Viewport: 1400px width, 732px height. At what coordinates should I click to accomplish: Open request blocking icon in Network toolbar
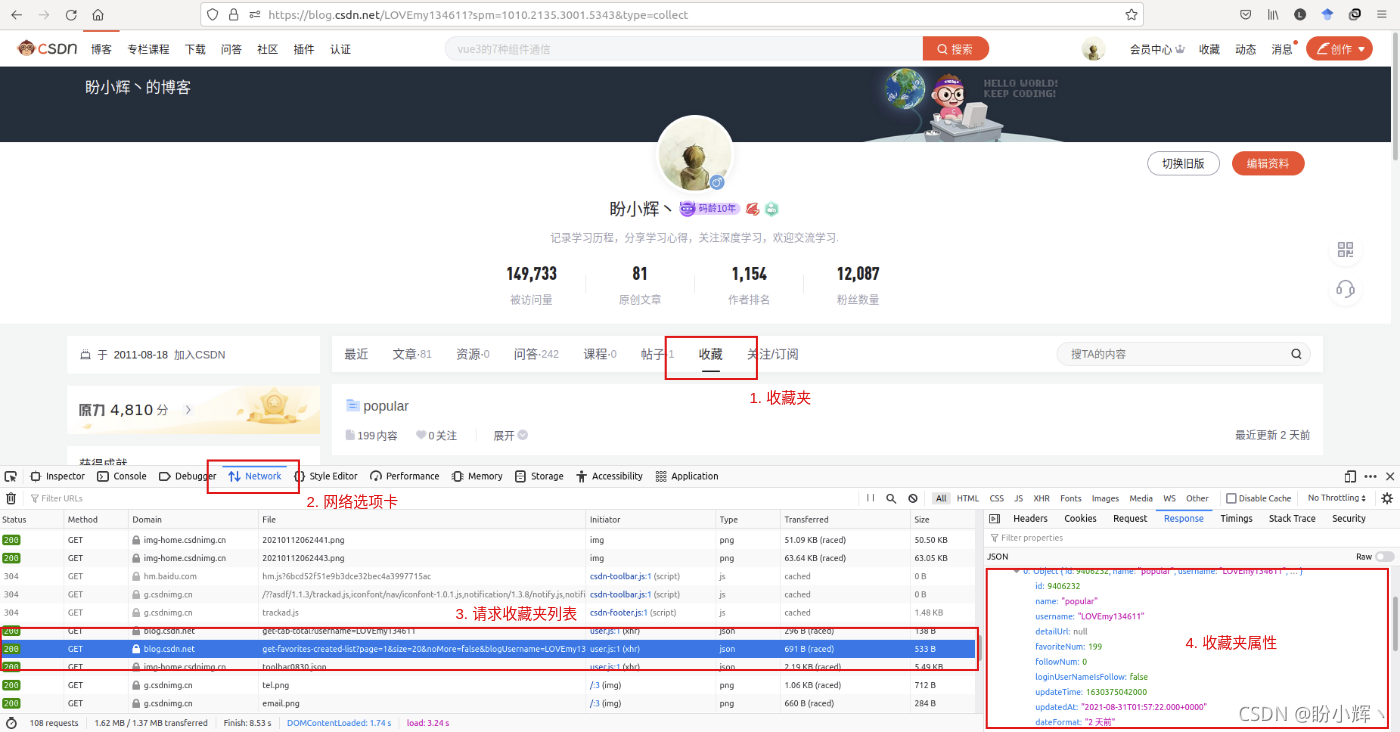(x=913, y=498)
